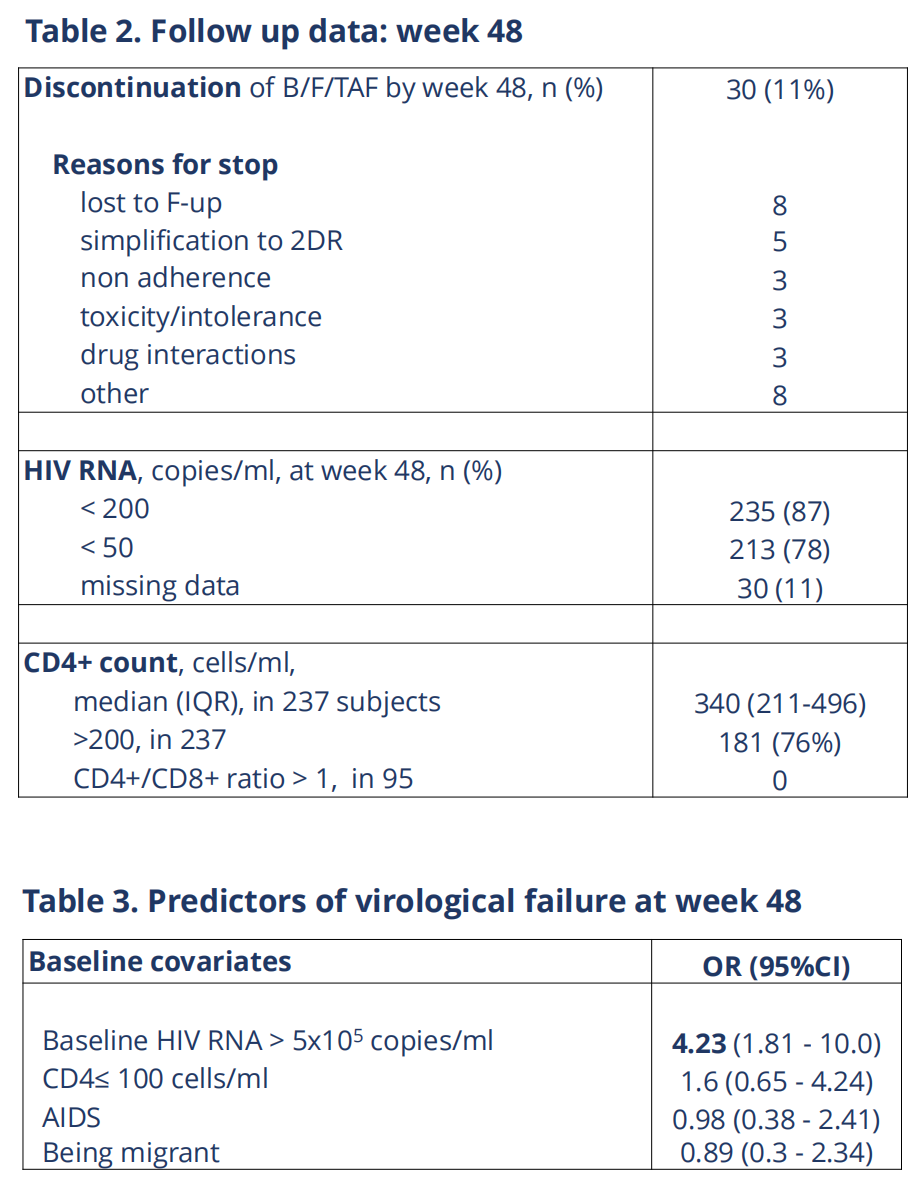The height and width of the screenshot is (1178, 916).
Task: Select value 5 for simplification to 2DR
Action: pyautogui.click(x=780, y=243)
